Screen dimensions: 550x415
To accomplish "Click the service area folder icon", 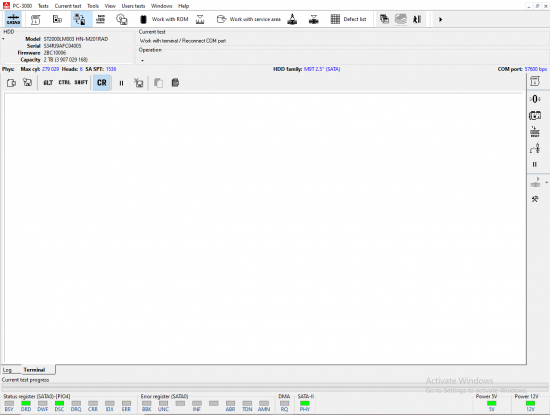I will coord(221,19).
